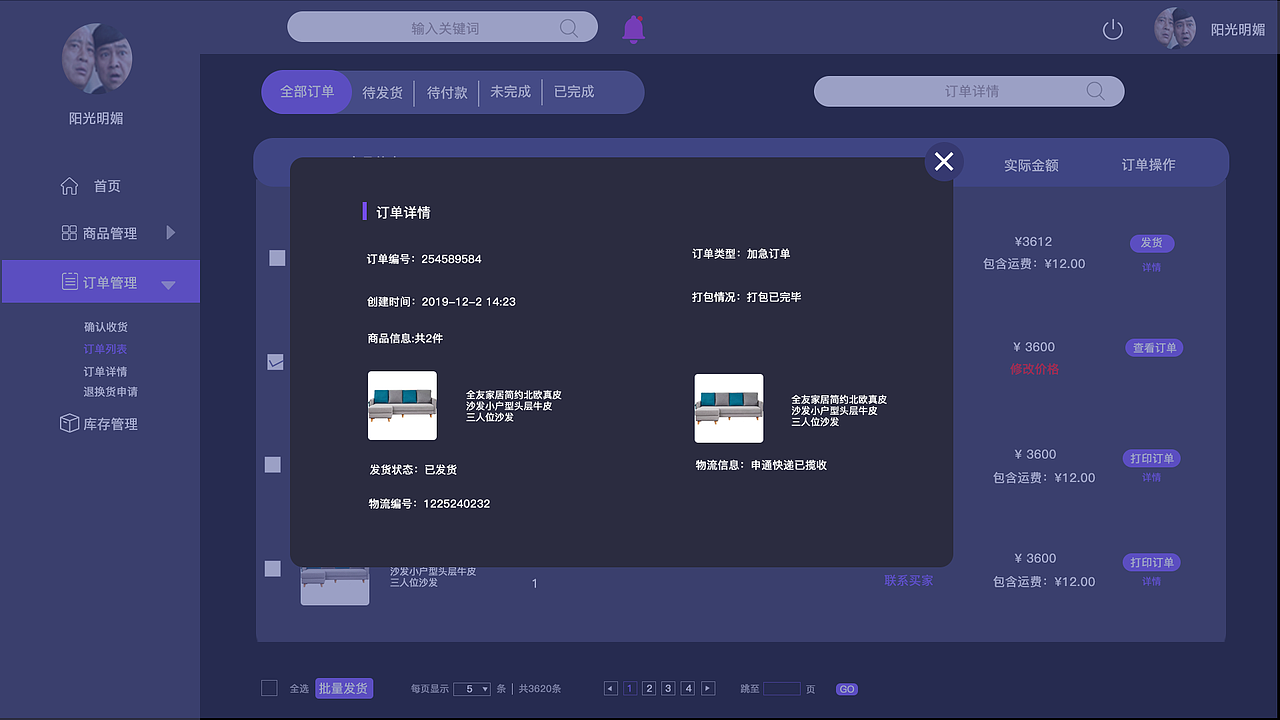Check the 全选 select-all checkbox
The width and height of the screenshot is (1280, 720).
pos(269,687)
